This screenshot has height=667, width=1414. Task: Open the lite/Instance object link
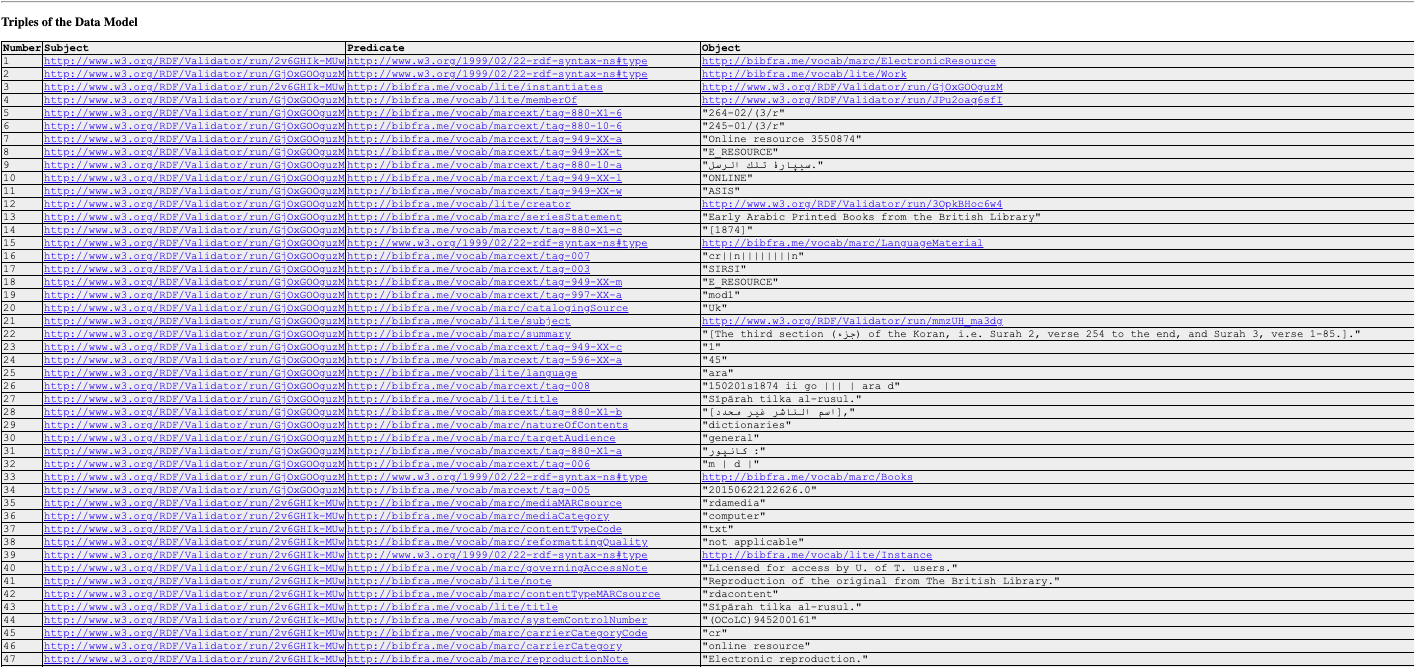click(x=816, y=555)
